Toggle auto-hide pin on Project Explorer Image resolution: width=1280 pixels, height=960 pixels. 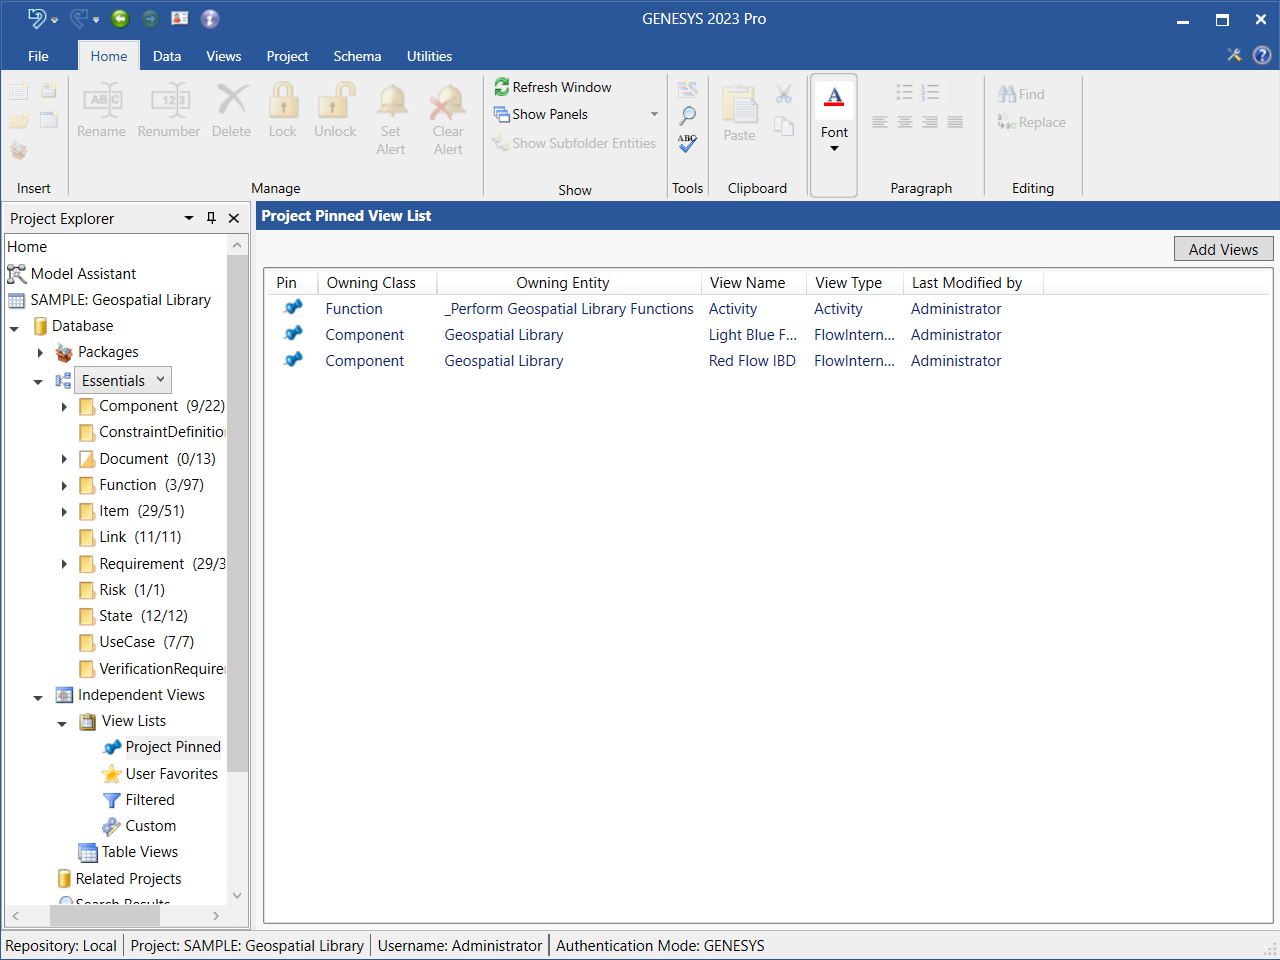point(211,218)
